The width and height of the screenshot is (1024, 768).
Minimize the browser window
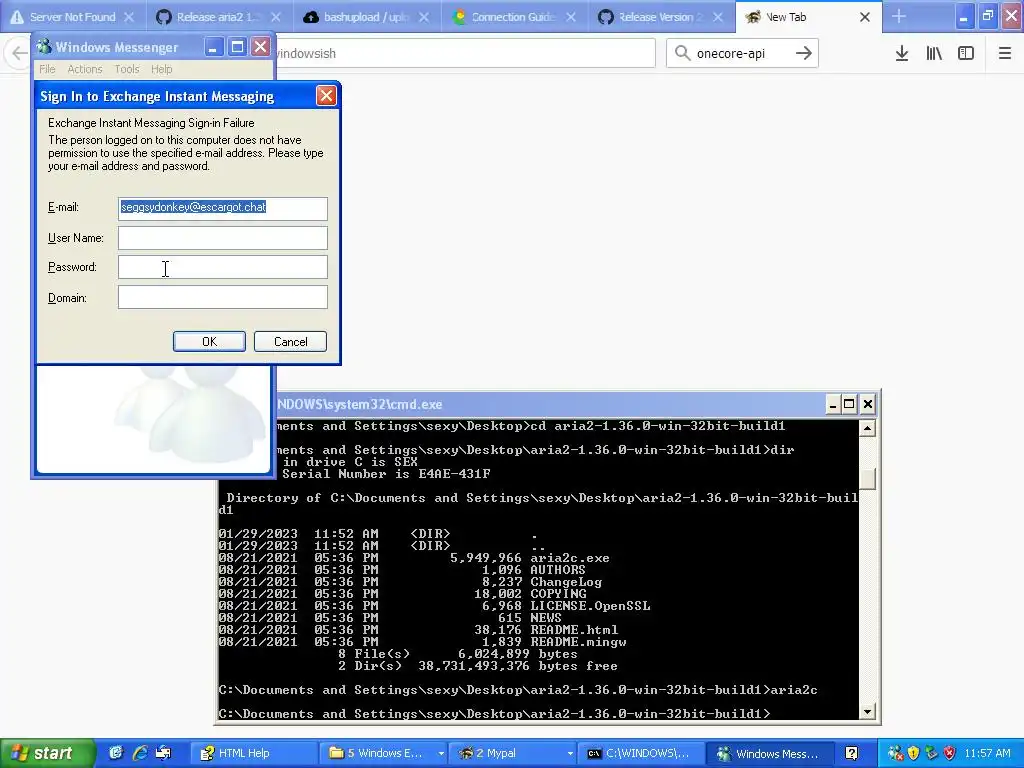(x=964, y=16)
